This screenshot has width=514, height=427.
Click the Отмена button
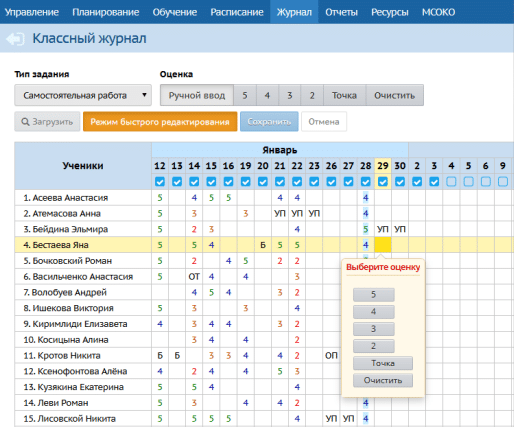point(324,122)
